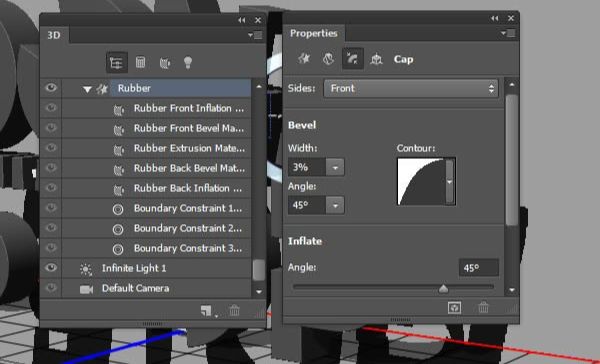Image resolution: width=600 pixels, height=364 pixels.
Task: Open the Sides dropdown set to Front
Action: coord(411,88)
